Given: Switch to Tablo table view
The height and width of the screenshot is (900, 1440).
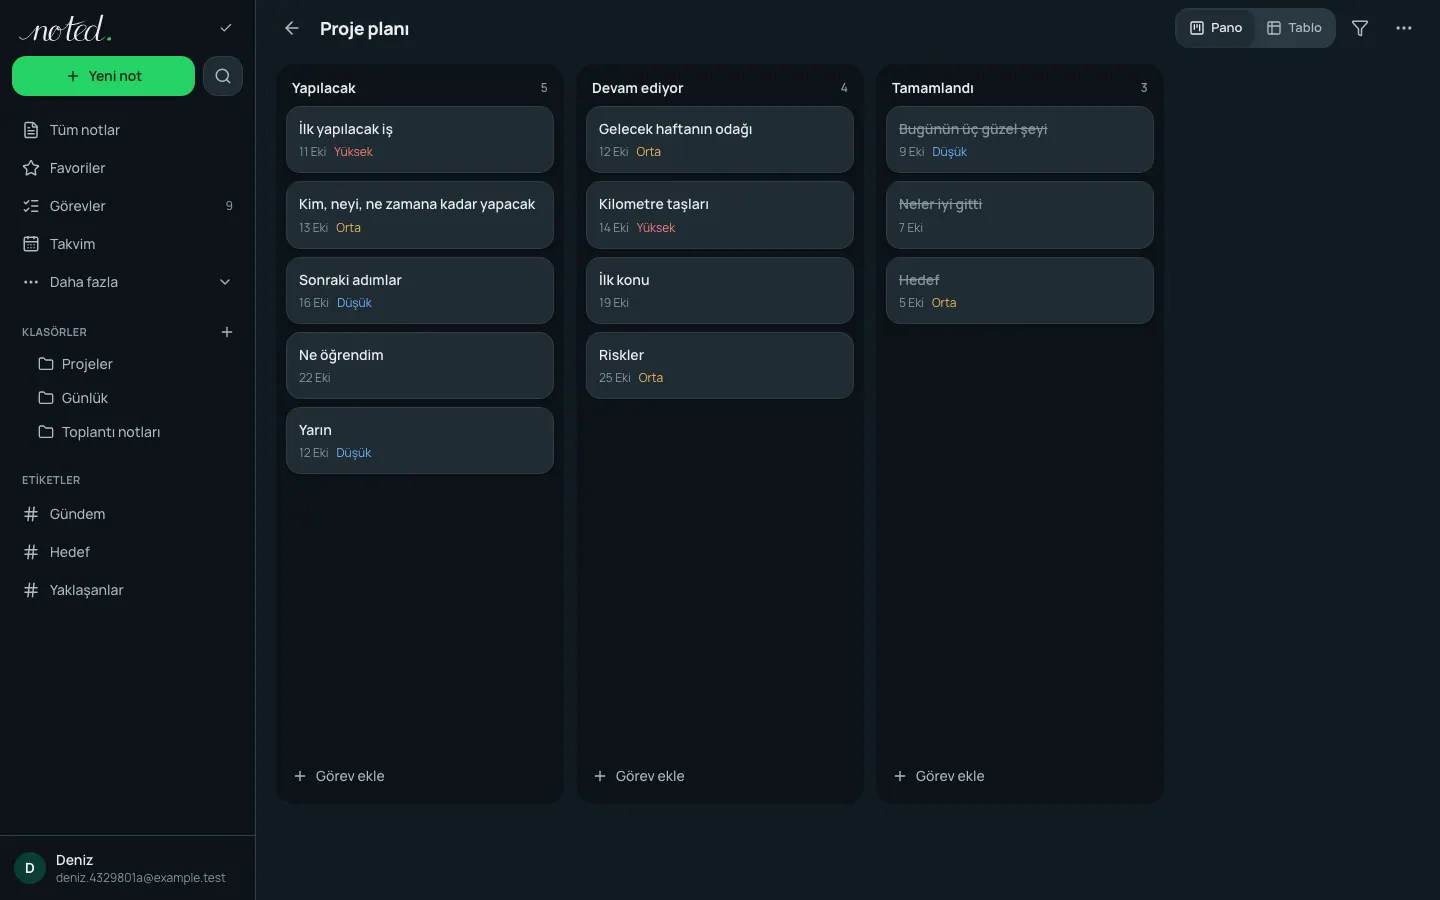Looking at the screenshot, I should pos(1294,28).
